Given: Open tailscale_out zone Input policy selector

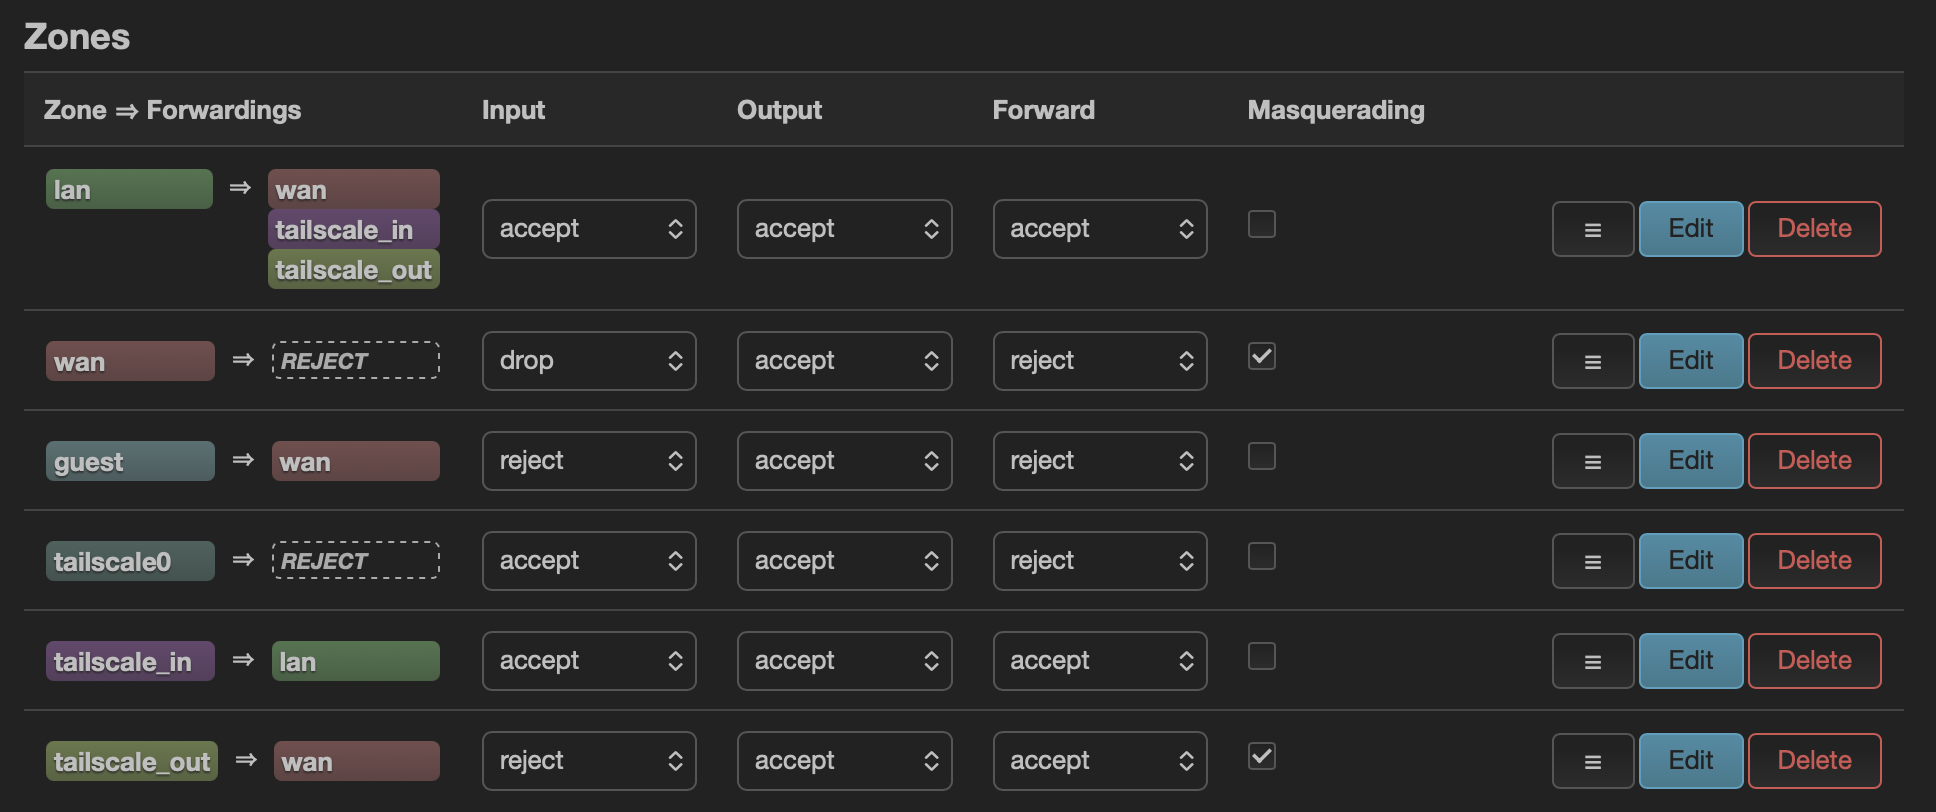Looking at the screenshot, I should (589, 761).
